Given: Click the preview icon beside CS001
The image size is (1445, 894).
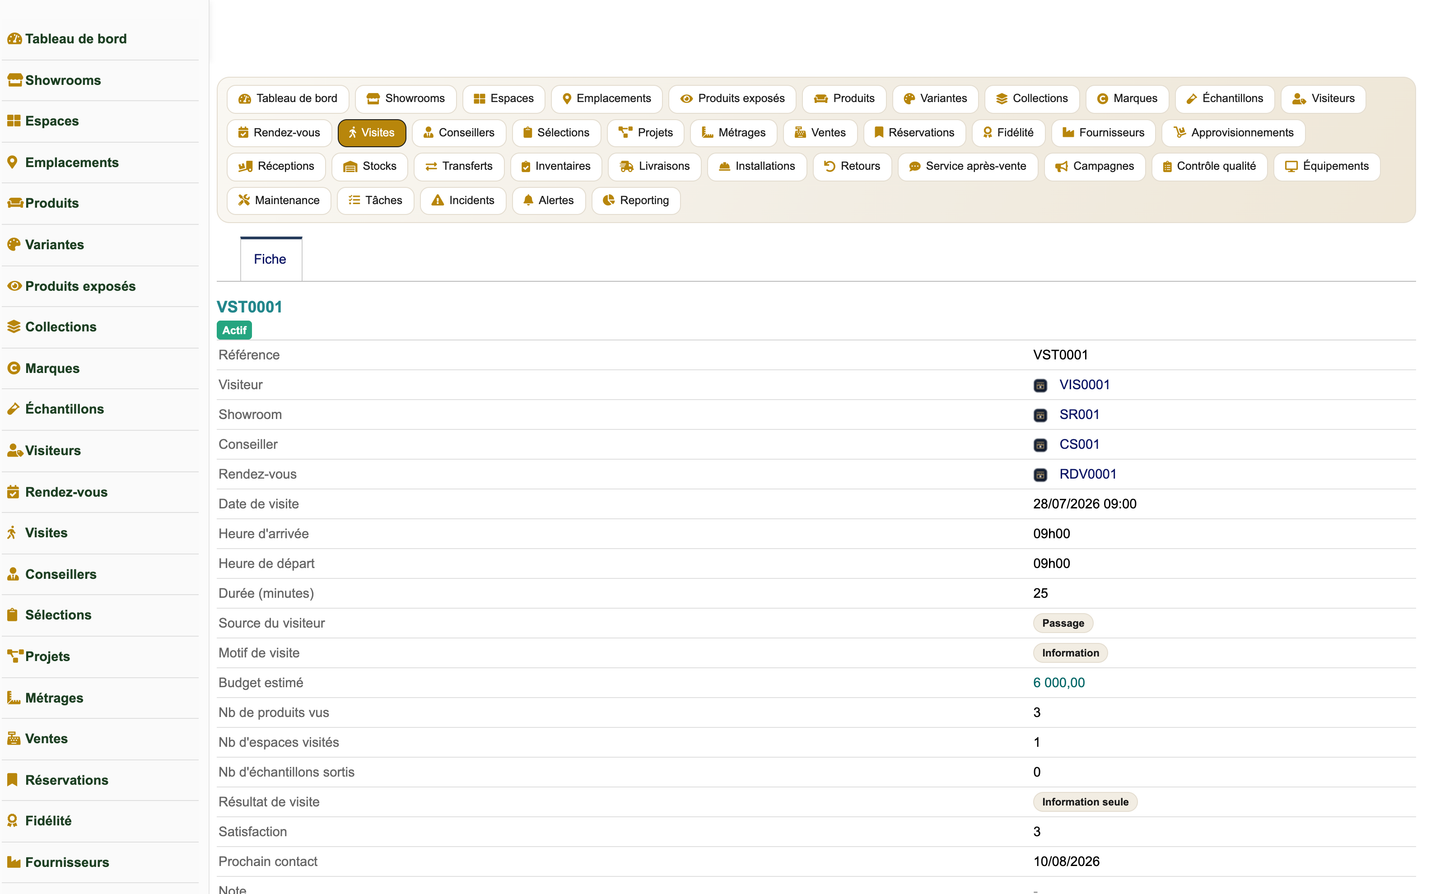Looking at the screenshot, I should (x=1040, y=445).
